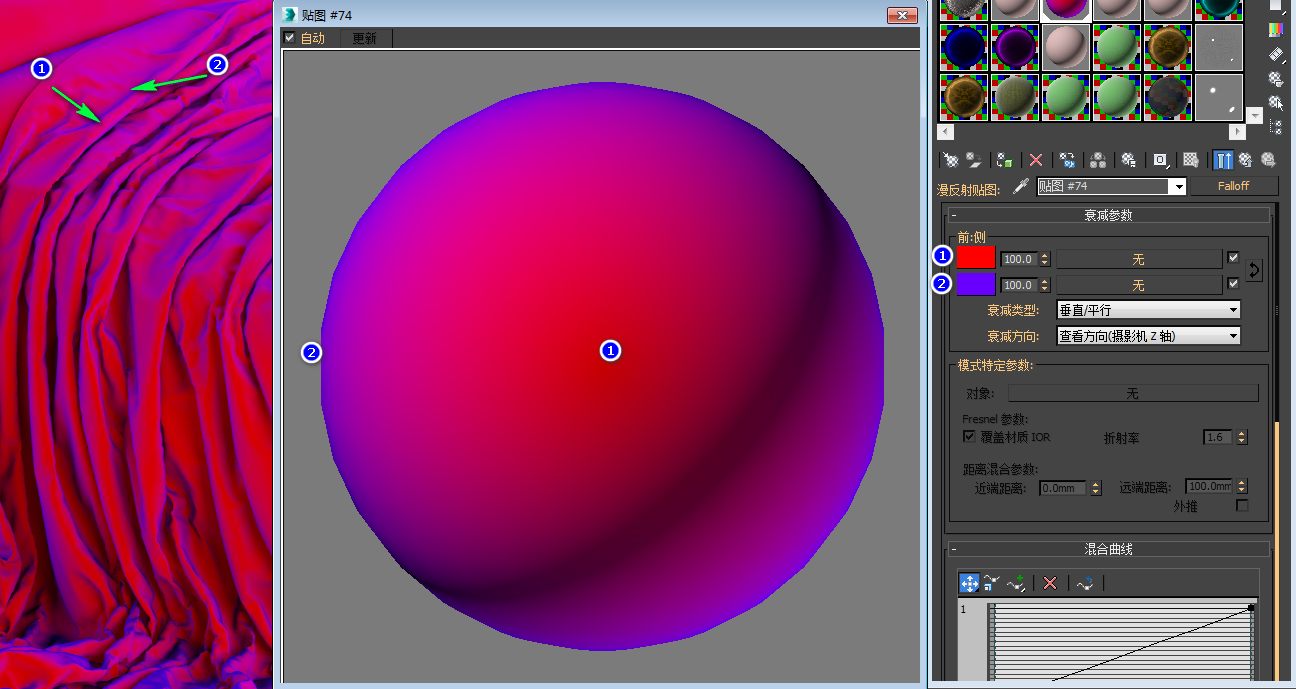This screenshot has height=689, width=1296.
Task: Click sample slots scroll right arrow
Action: (1238, 132)
